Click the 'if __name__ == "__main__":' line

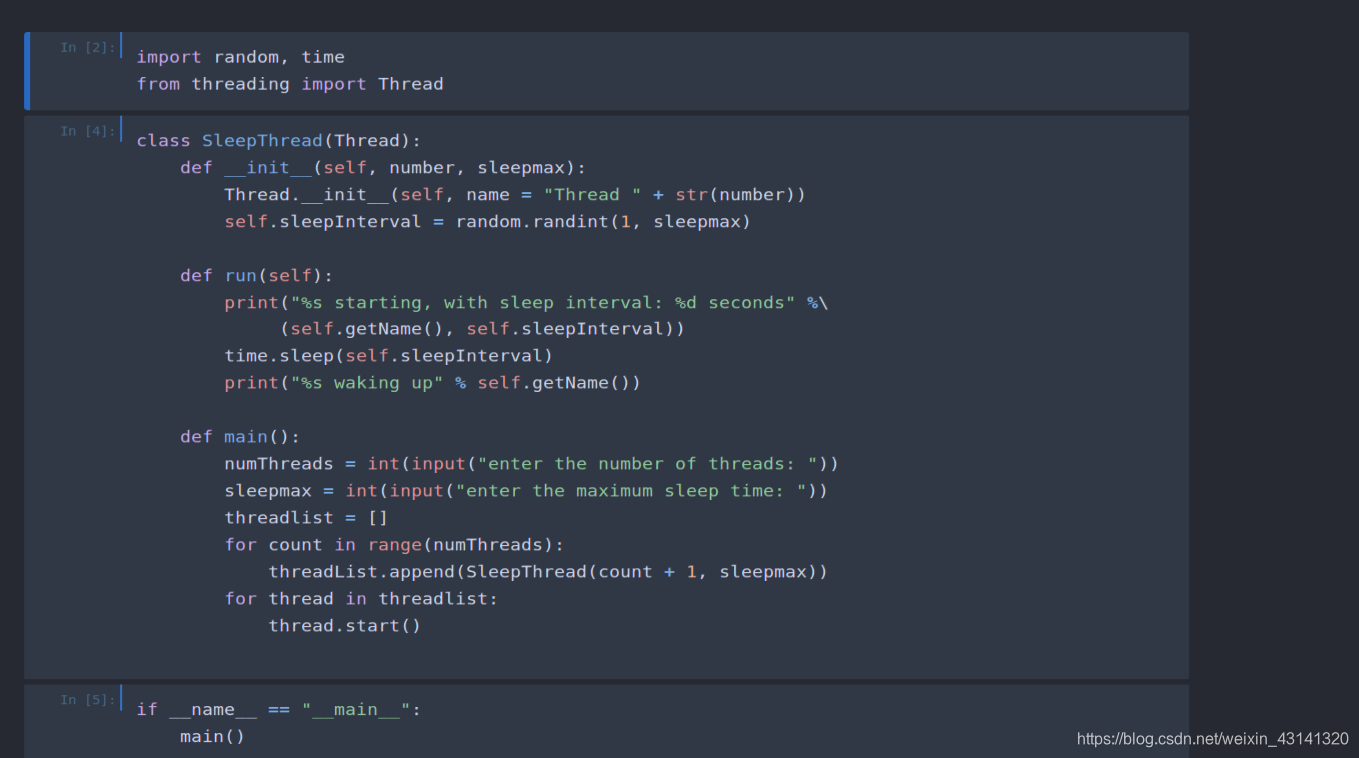(x=279, y=710)
